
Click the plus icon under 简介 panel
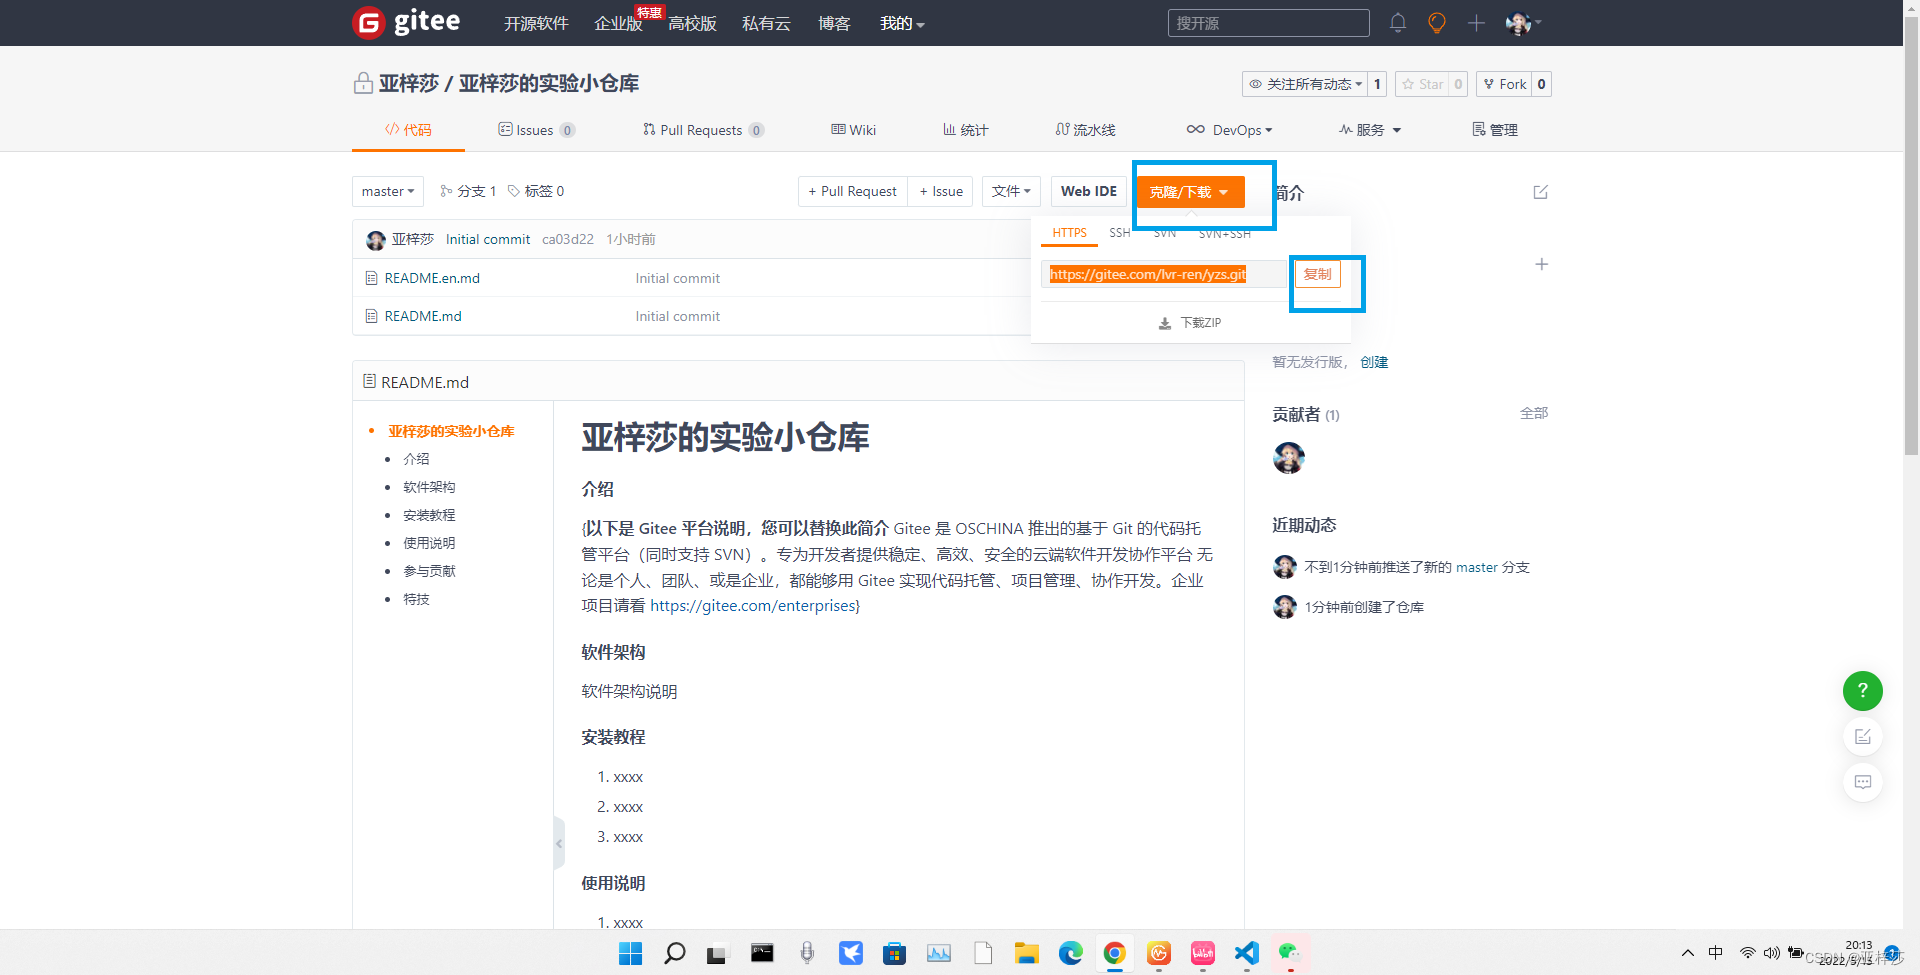(x=1541, y=264)
